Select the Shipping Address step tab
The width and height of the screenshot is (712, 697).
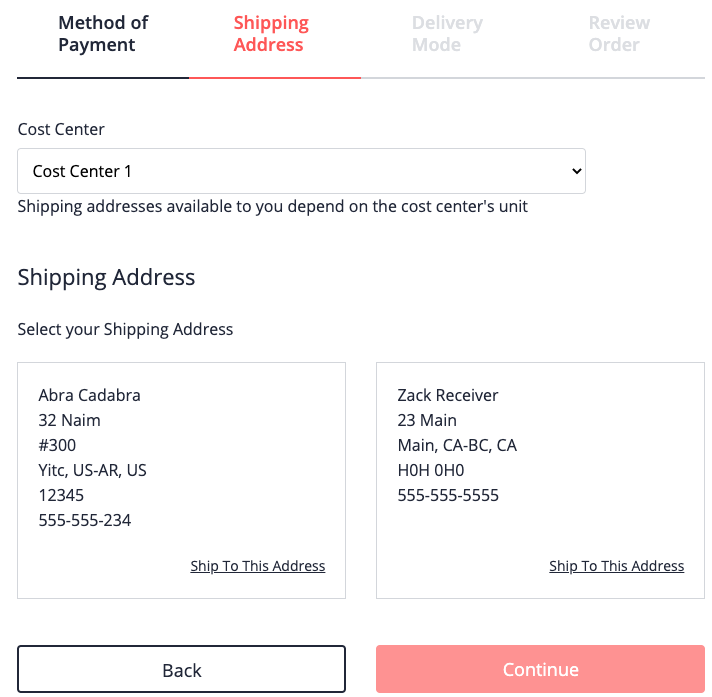271,34
